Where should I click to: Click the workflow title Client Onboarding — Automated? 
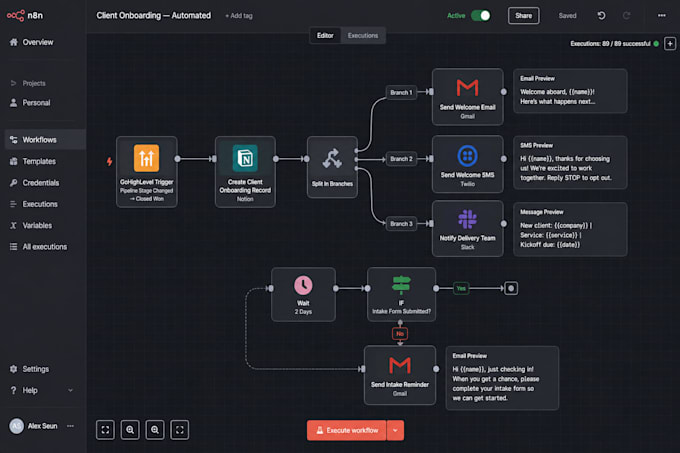(154, 16)
